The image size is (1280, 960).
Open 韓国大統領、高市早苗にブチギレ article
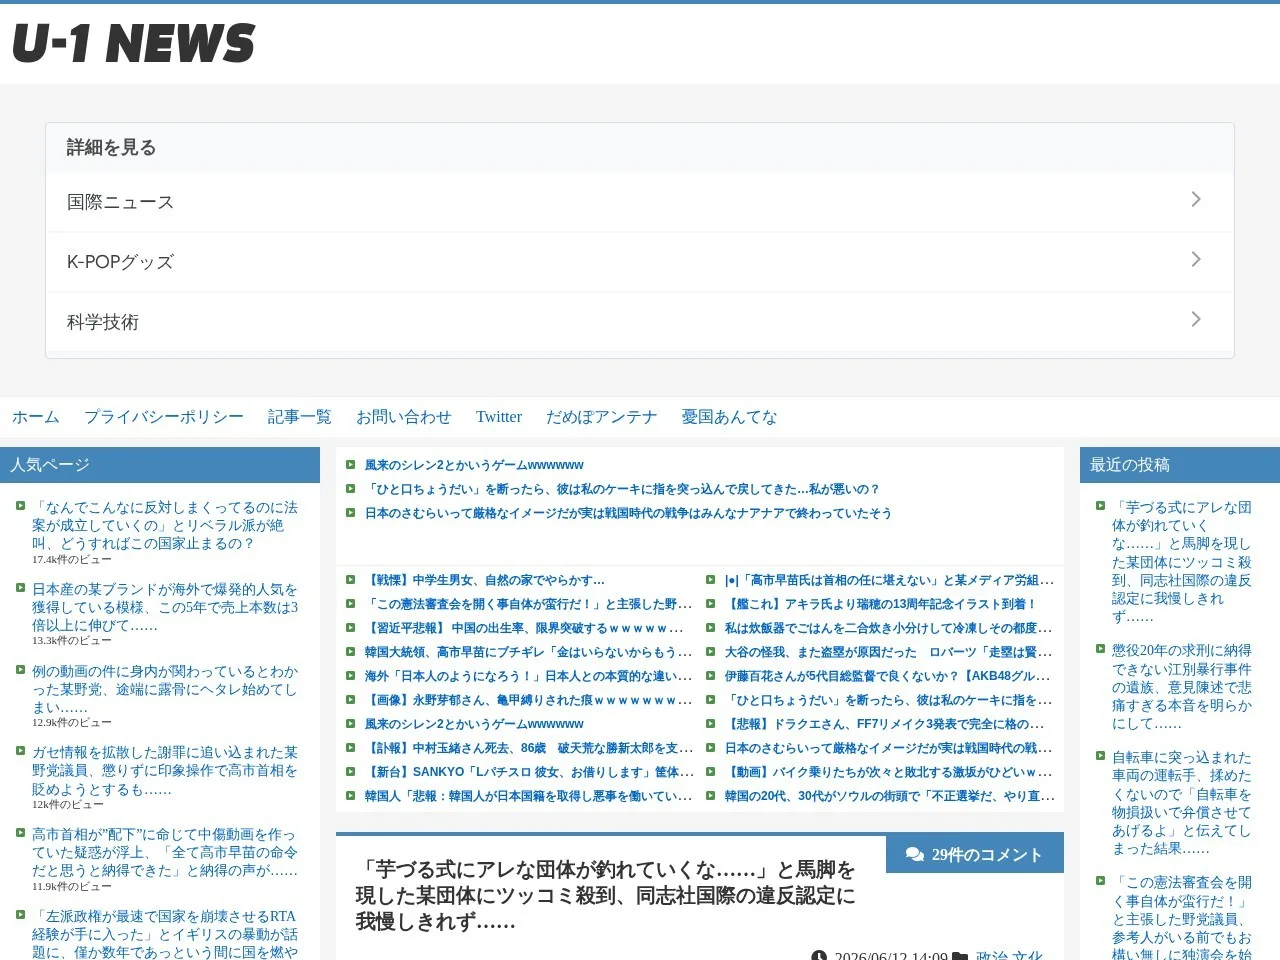coord(529,652)
